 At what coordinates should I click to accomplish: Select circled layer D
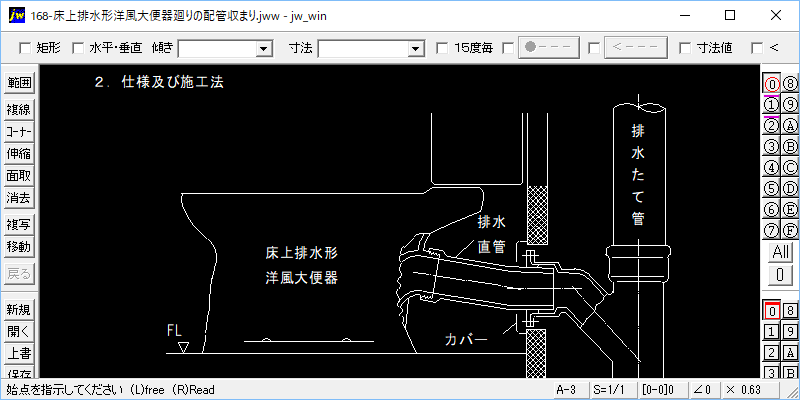pos(790,188)
